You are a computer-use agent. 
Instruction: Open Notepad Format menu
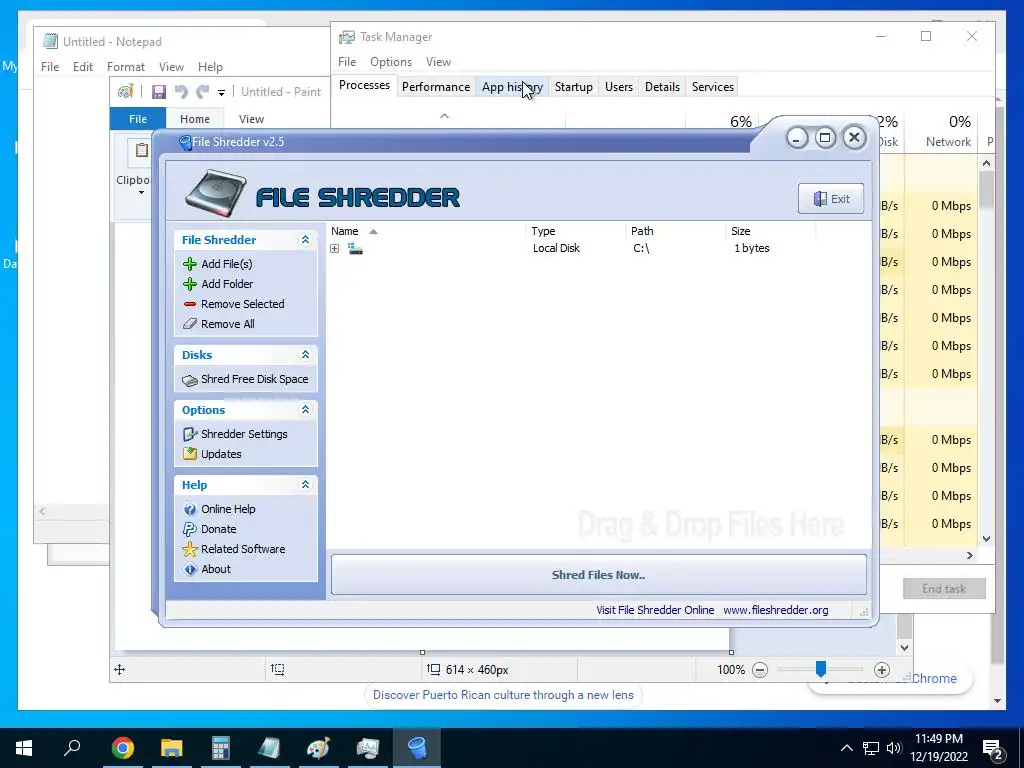pyautogui.click(x=125, y=67)
